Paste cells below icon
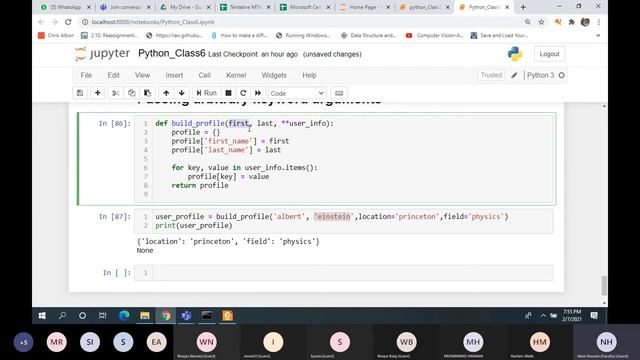 point(147,93)
